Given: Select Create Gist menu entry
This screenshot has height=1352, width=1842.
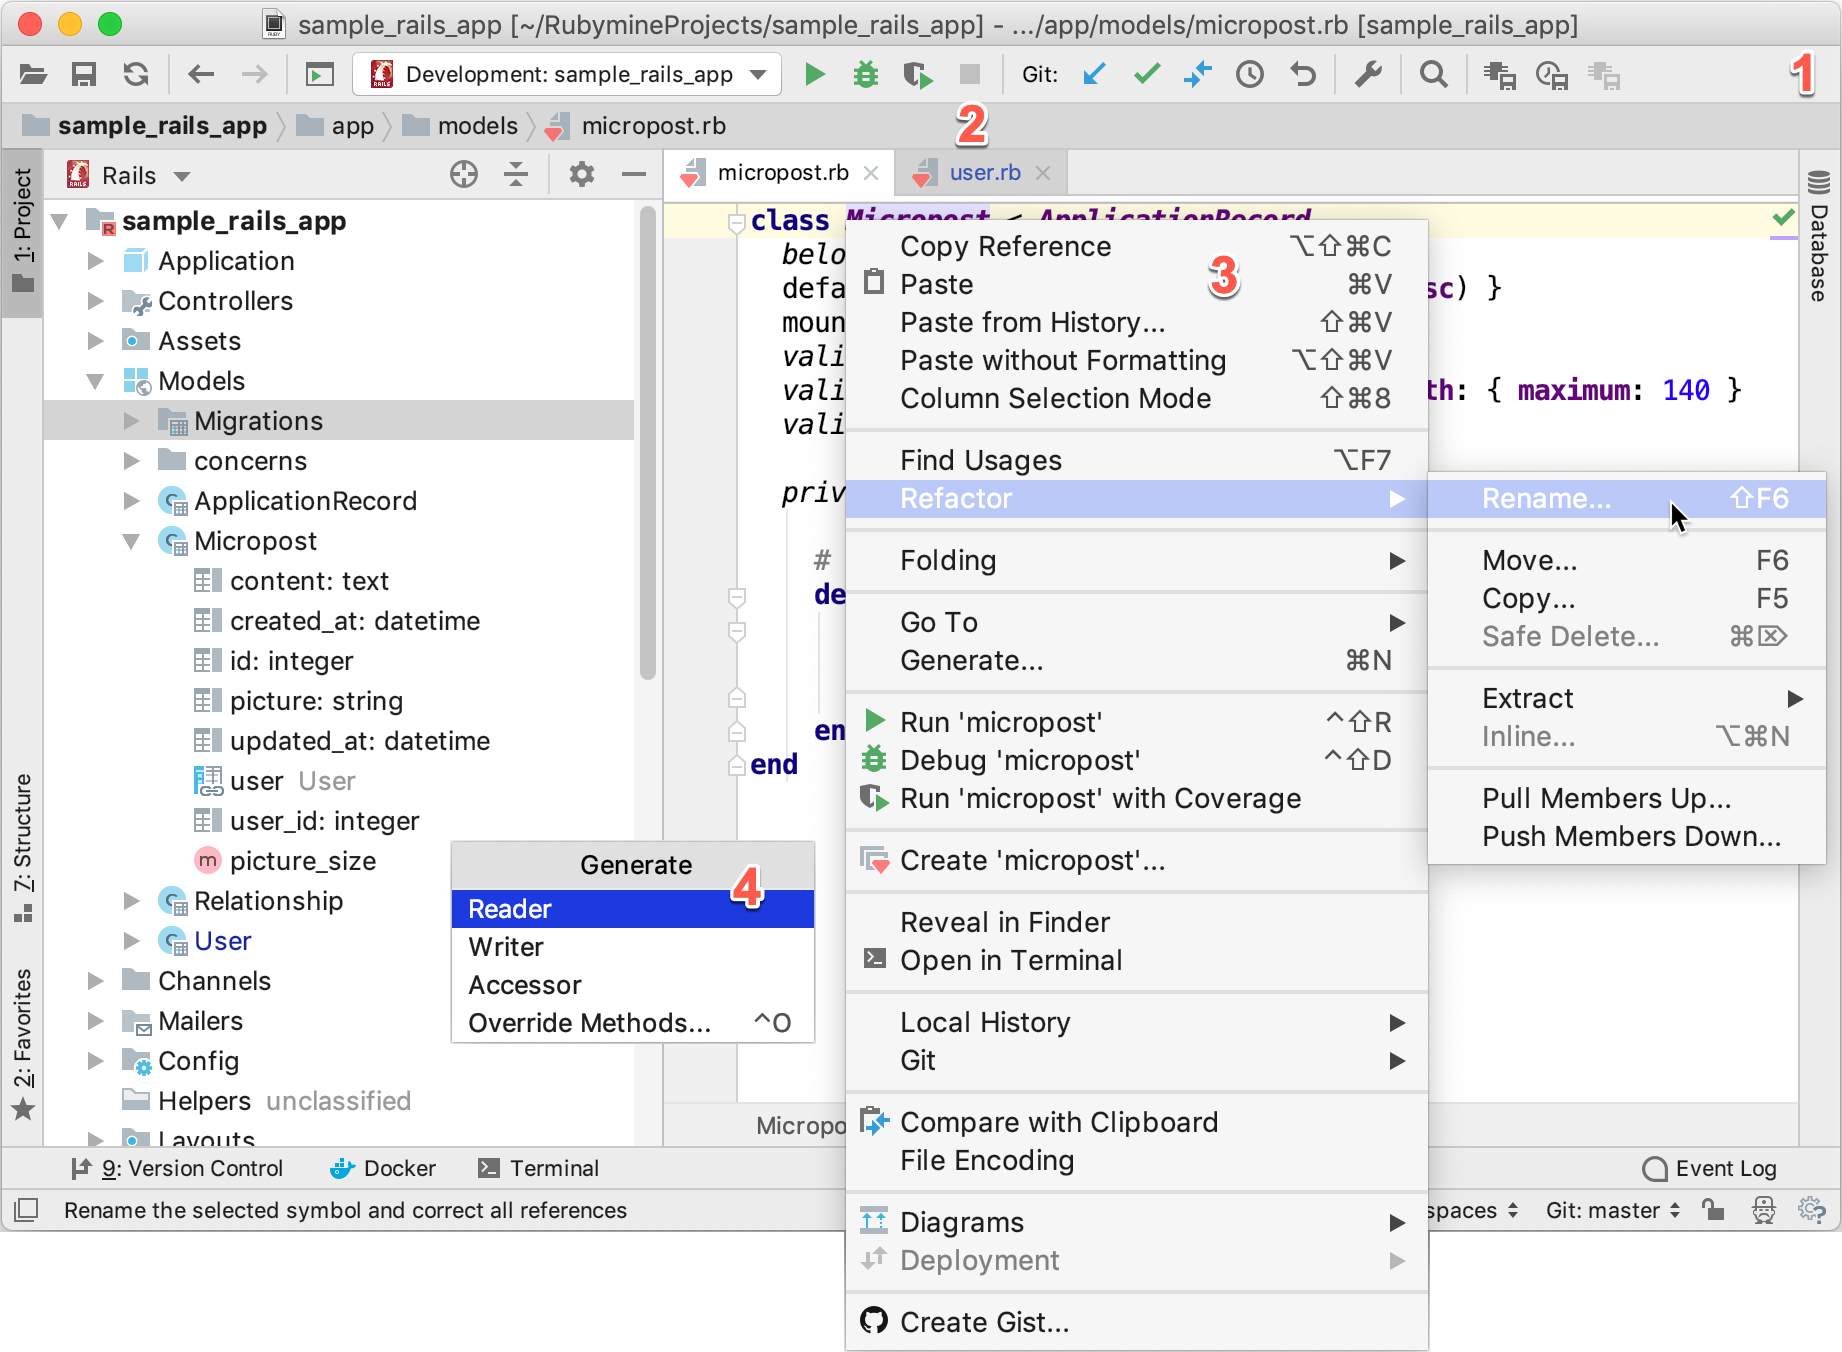Looking at the screenshot, I should coord(1136,1322).
